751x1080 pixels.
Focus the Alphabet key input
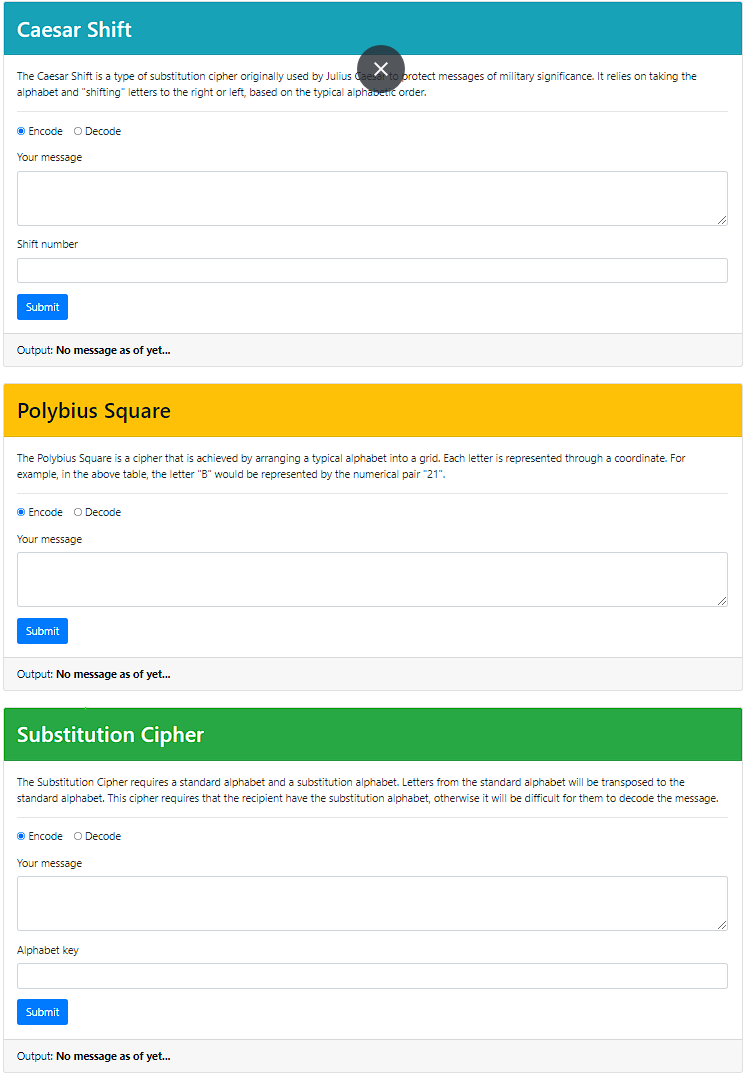(x=371, y=975)
